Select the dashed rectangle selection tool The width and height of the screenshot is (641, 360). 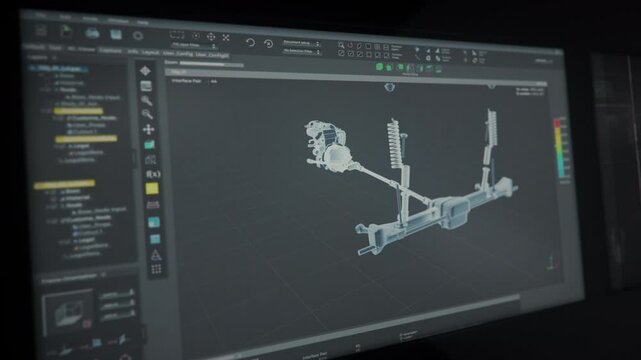(177, 35)
